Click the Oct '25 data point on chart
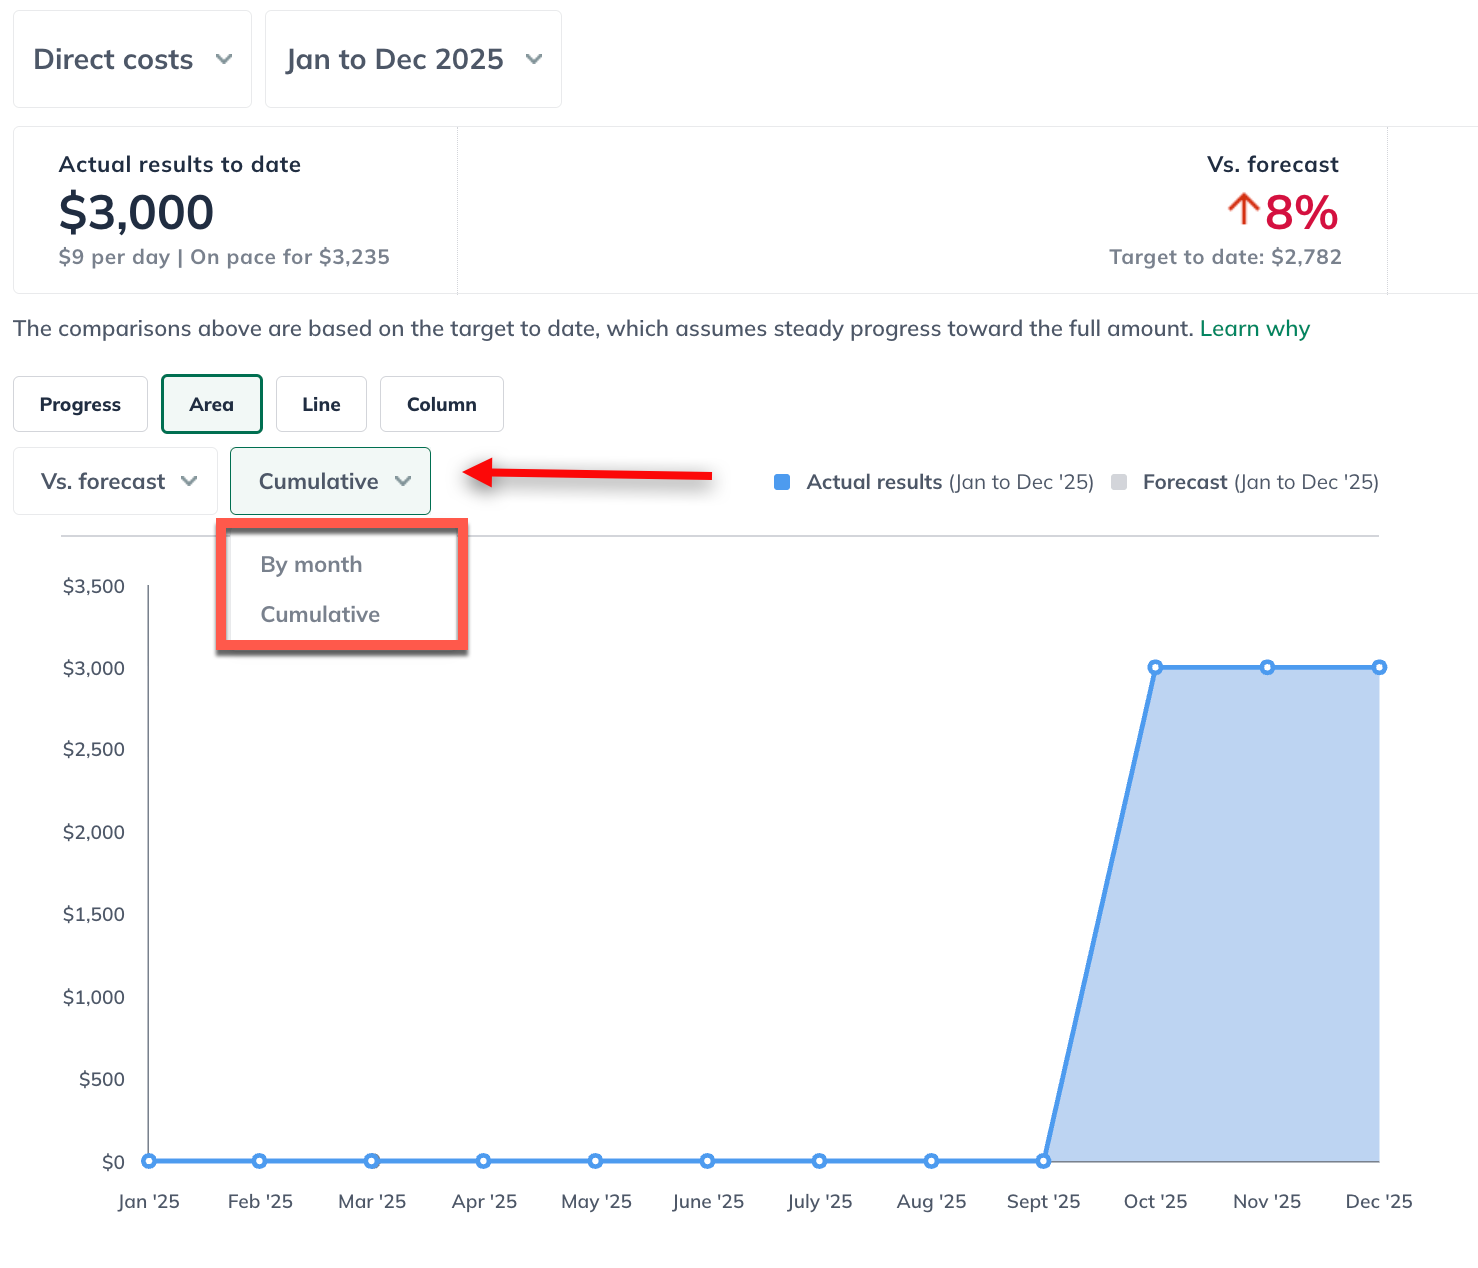Viewport: 1478px width, 1268px height. tap(1155, 668)
